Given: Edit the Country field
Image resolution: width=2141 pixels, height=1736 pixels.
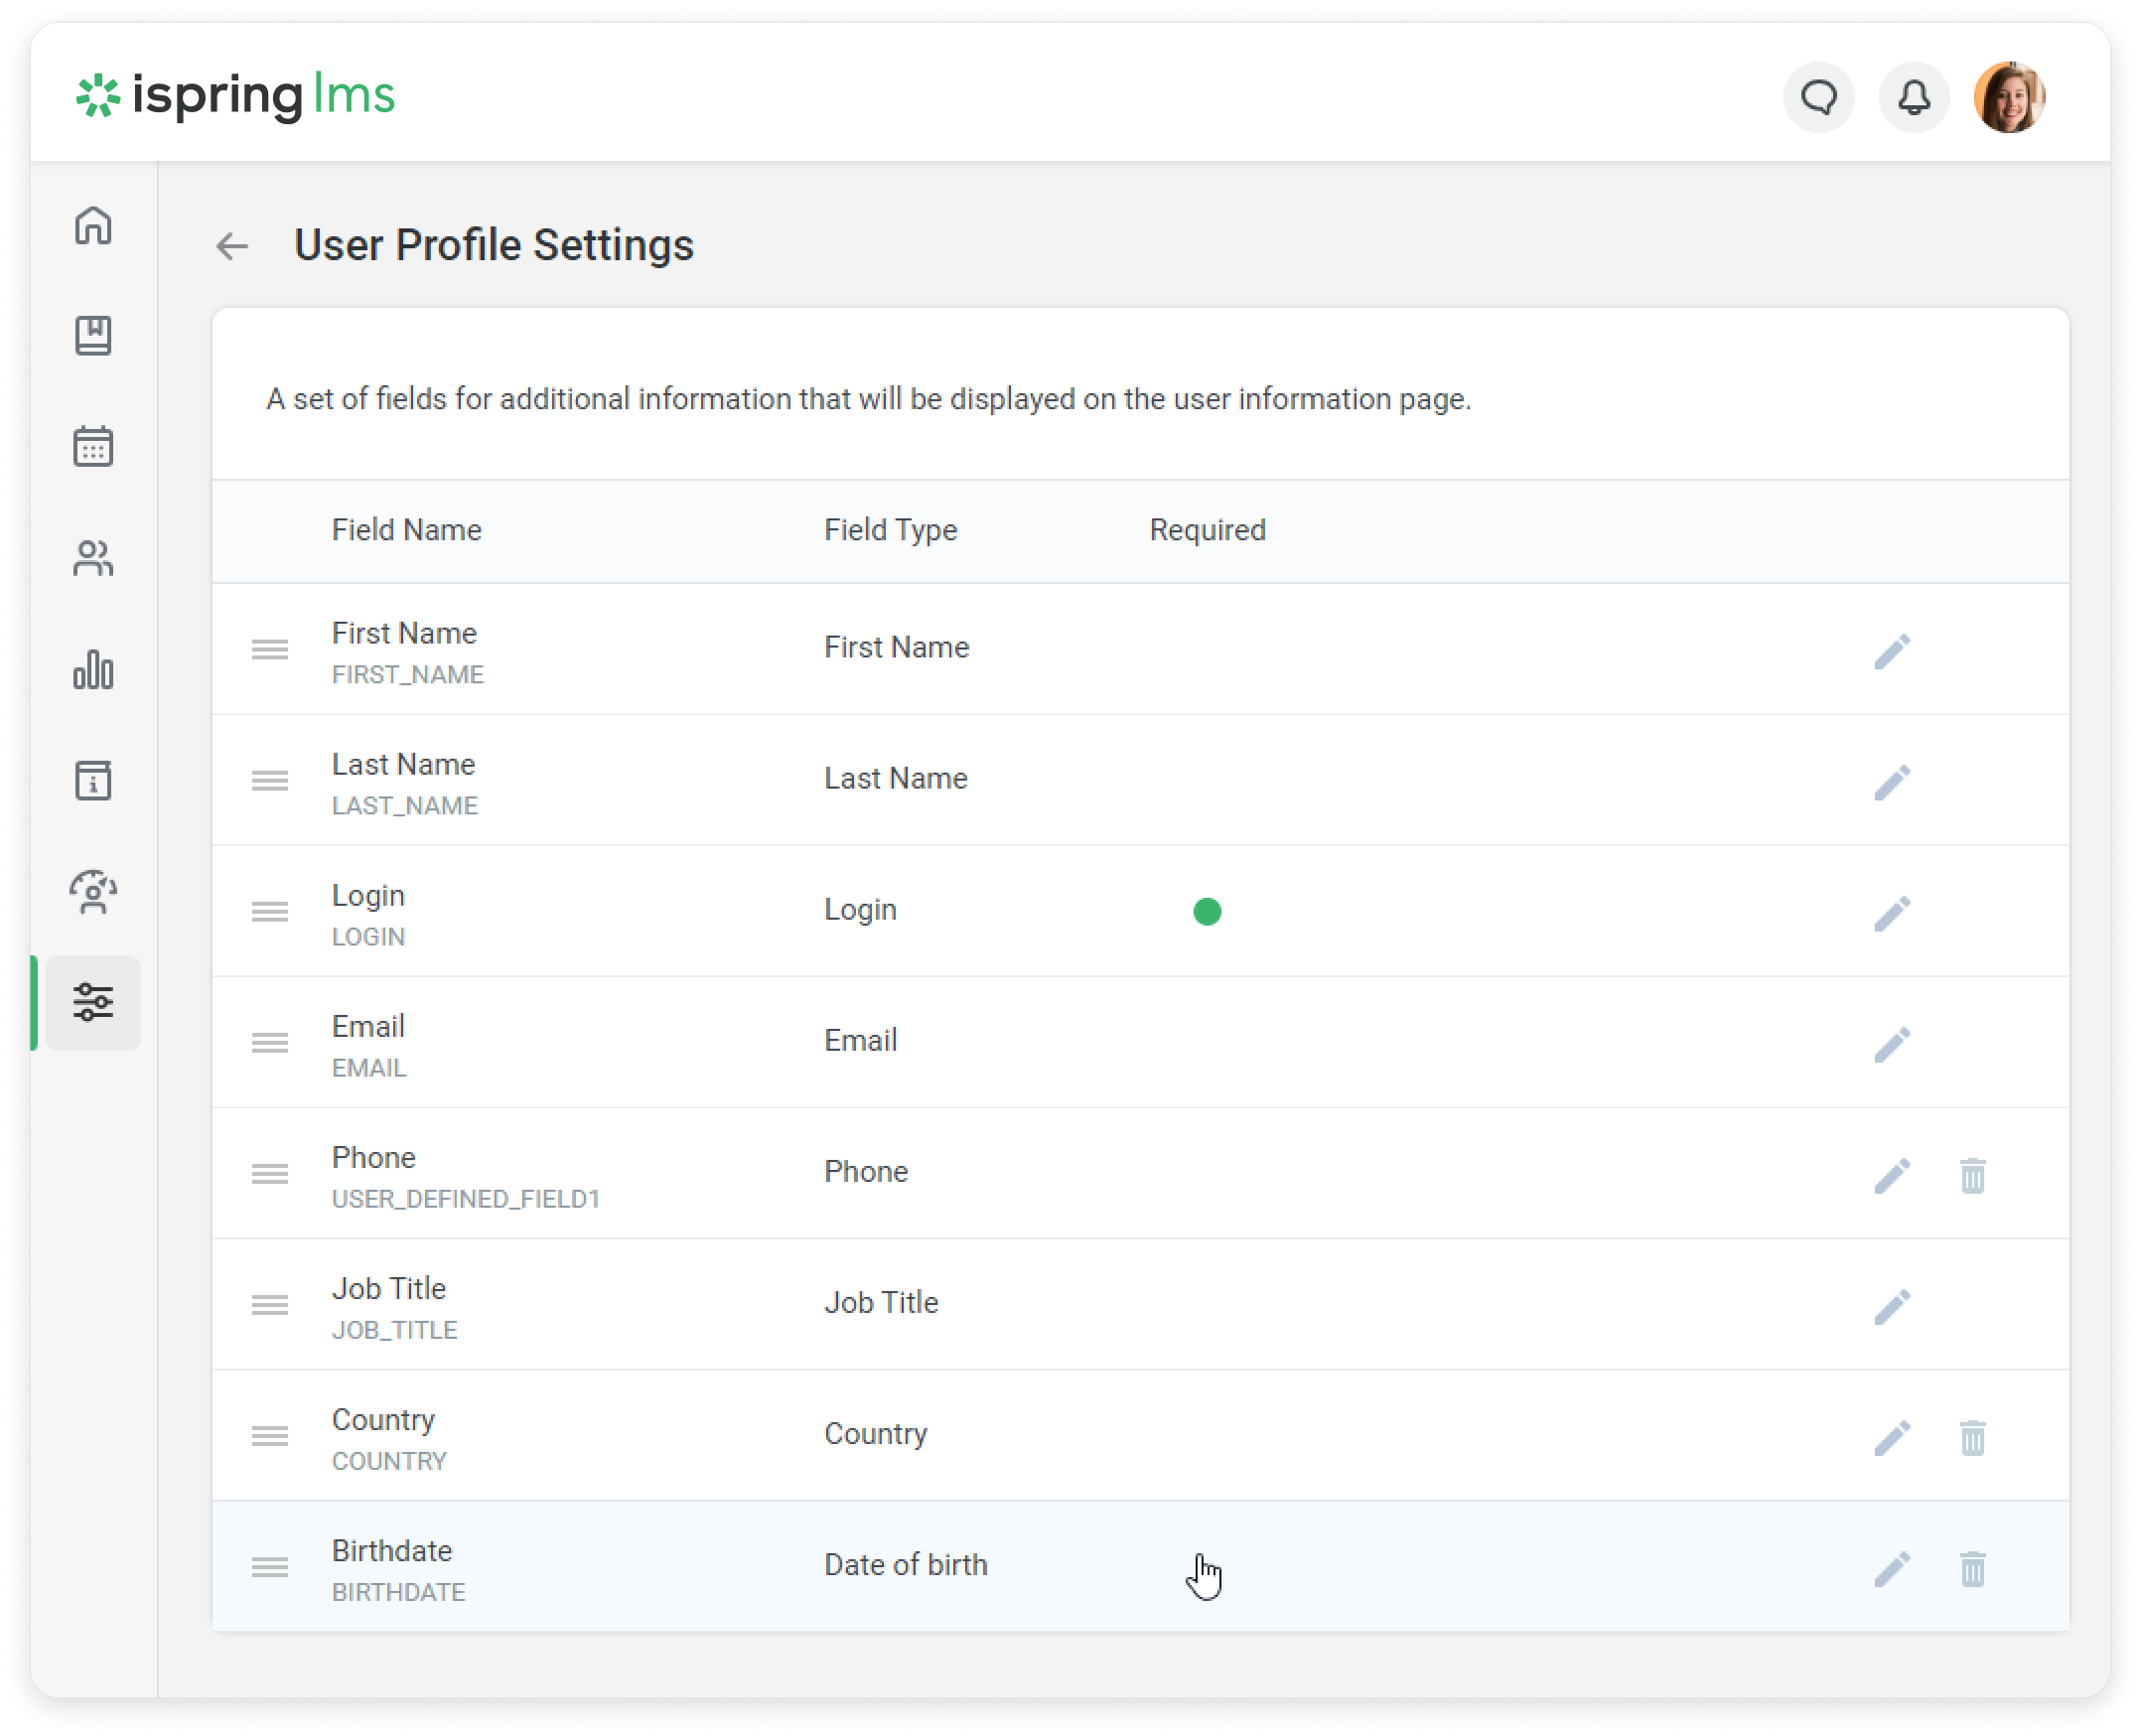Looking at the screenshot, I should tap(1892, 1437).
